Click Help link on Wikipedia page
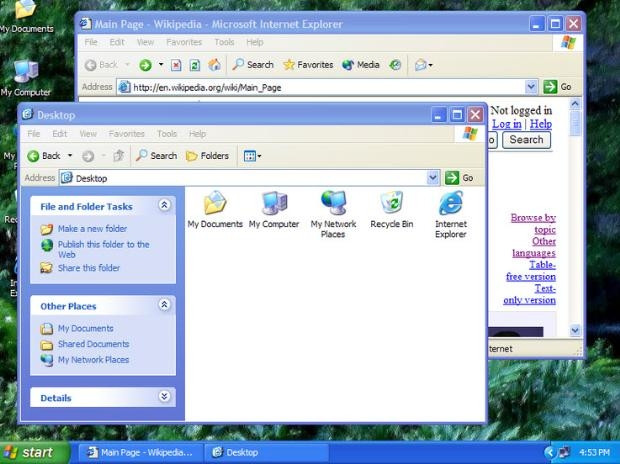 pyautogui.click(x=541, y=124)
